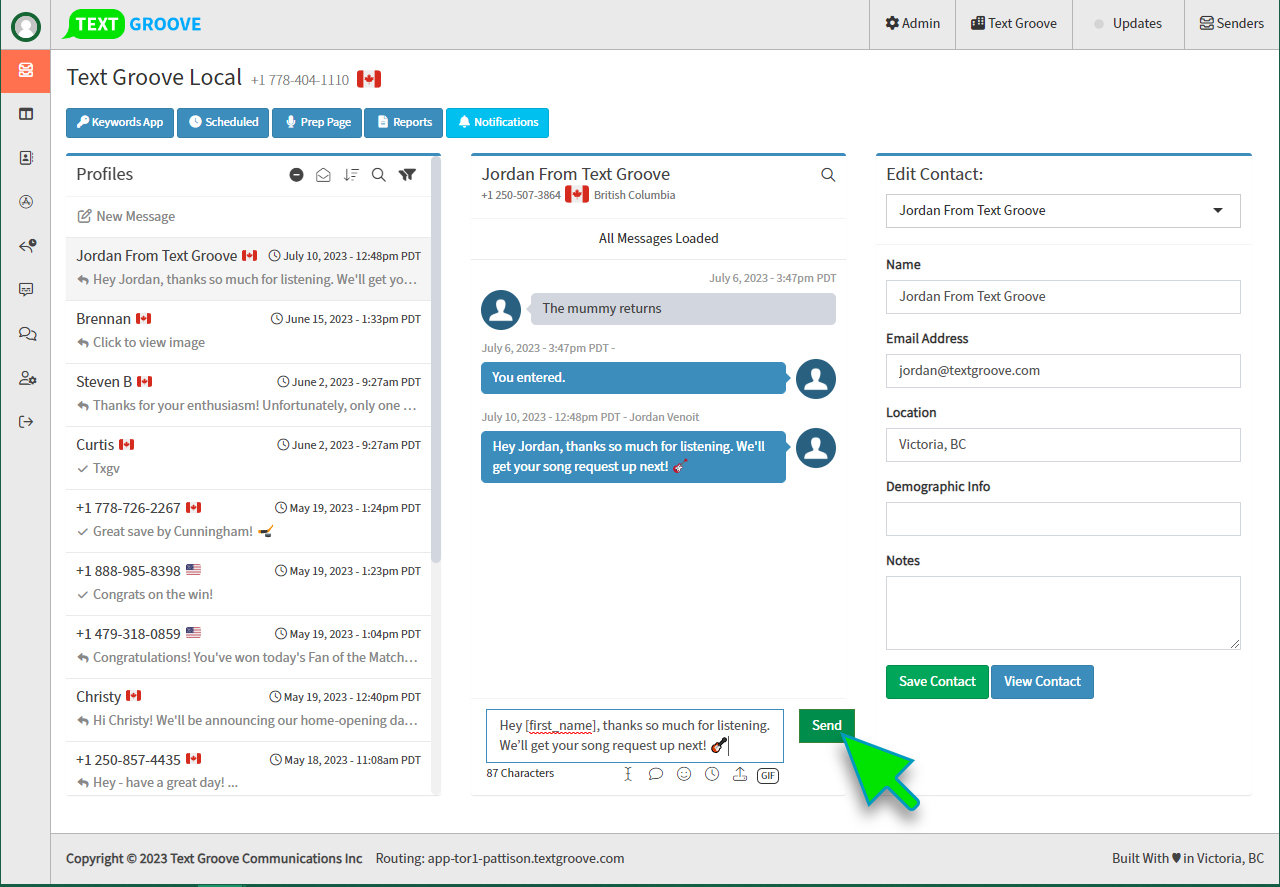Click the text cursor insert-field icon
1280x887 pixels.
point(628,774)
